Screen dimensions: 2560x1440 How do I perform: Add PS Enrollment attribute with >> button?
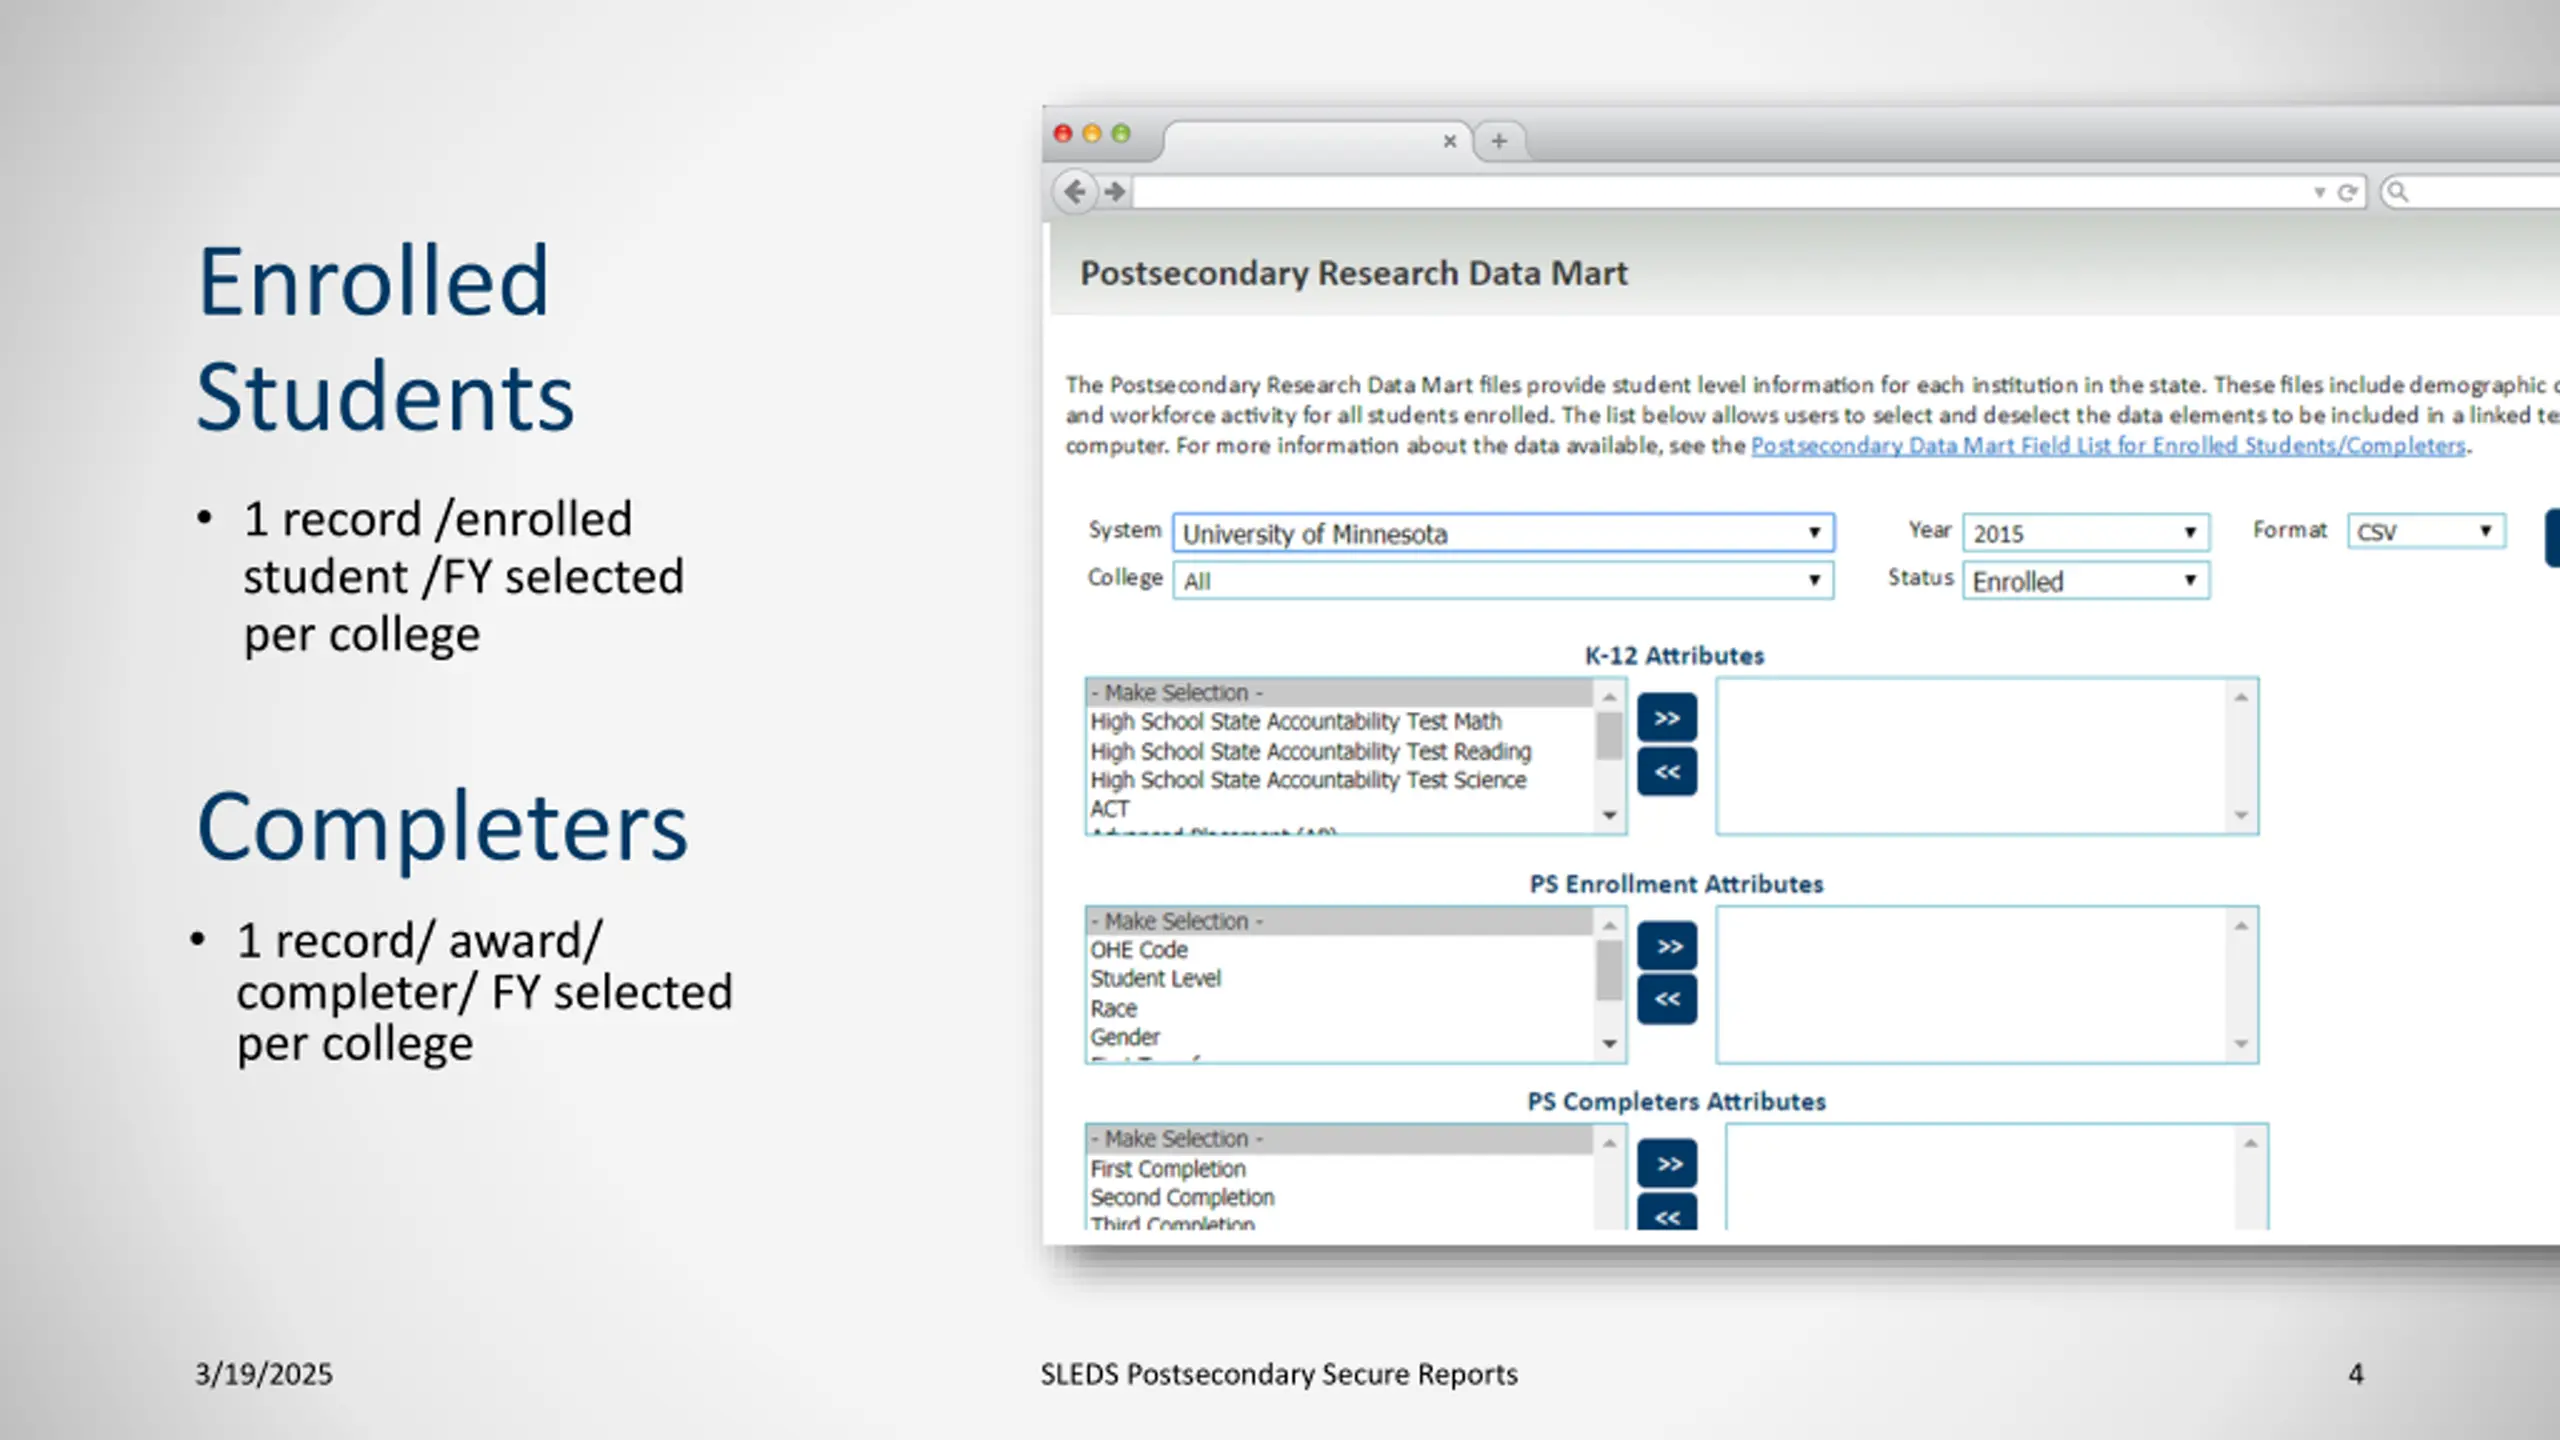tap(1667, 946)
